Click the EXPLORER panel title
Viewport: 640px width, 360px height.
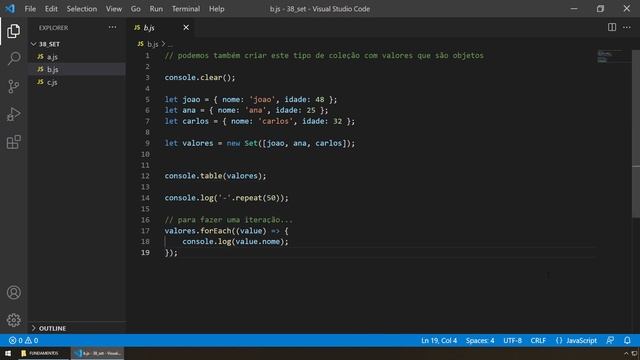click(x=53, y=28)
